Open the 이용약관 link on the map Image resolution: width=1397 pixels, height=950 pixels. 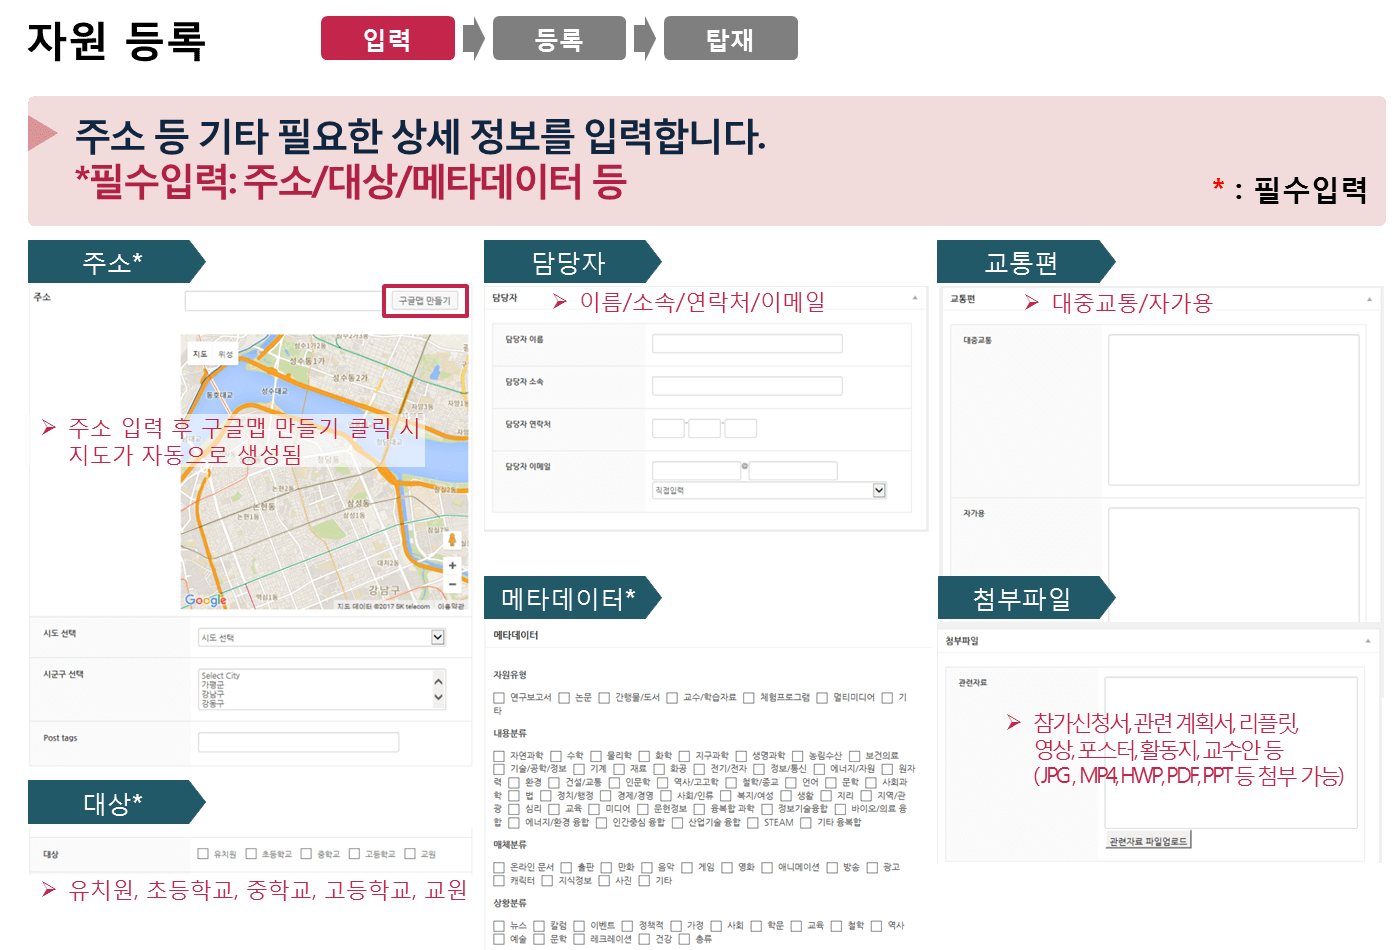[x=451, y=606]
